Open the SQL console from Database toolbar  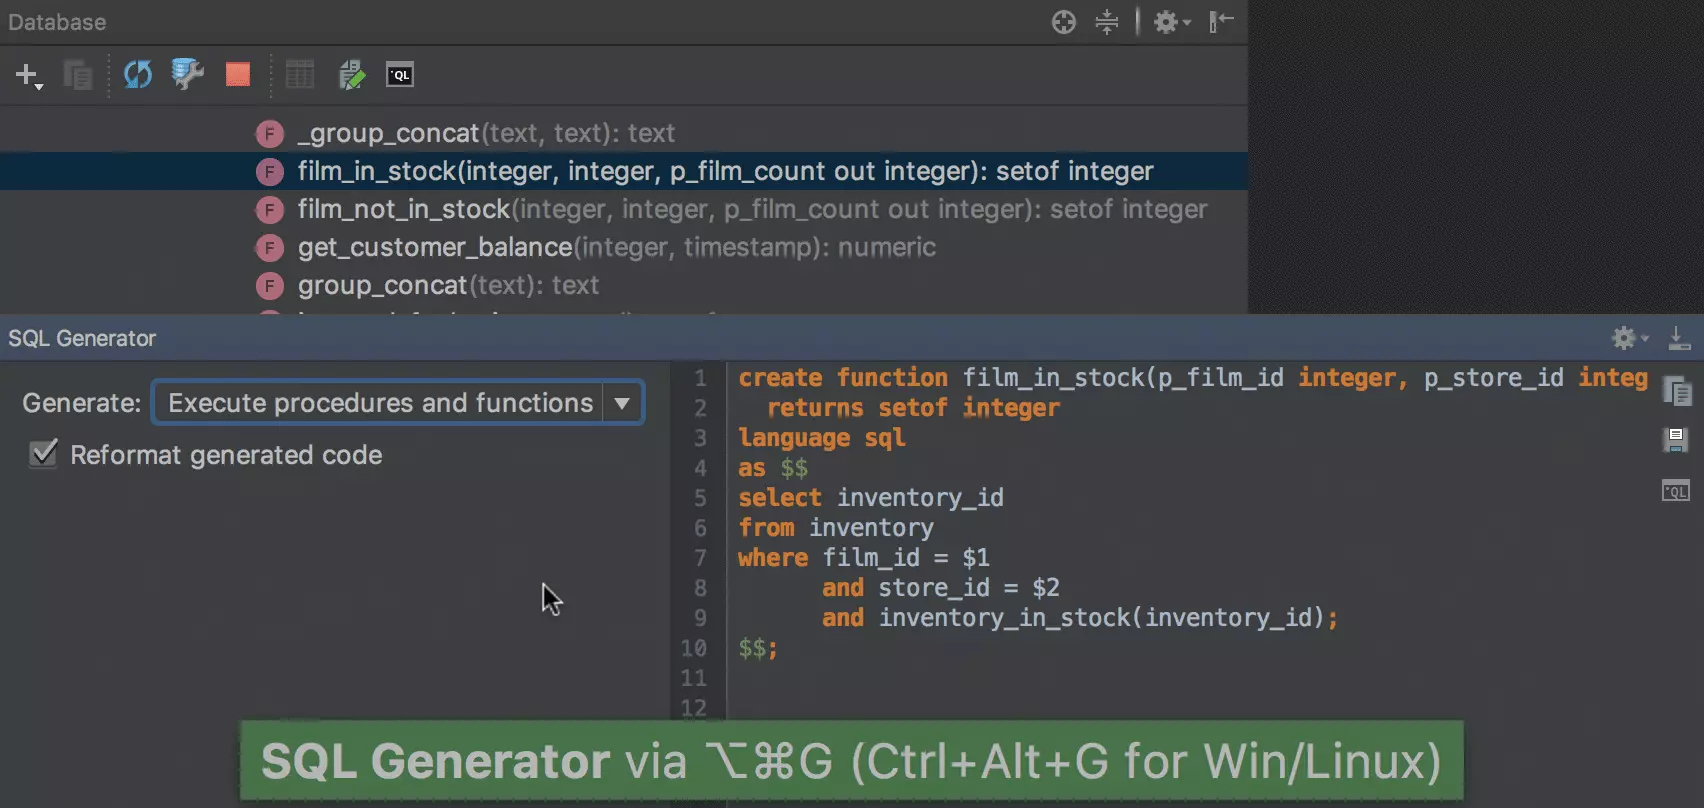(400, 75)
